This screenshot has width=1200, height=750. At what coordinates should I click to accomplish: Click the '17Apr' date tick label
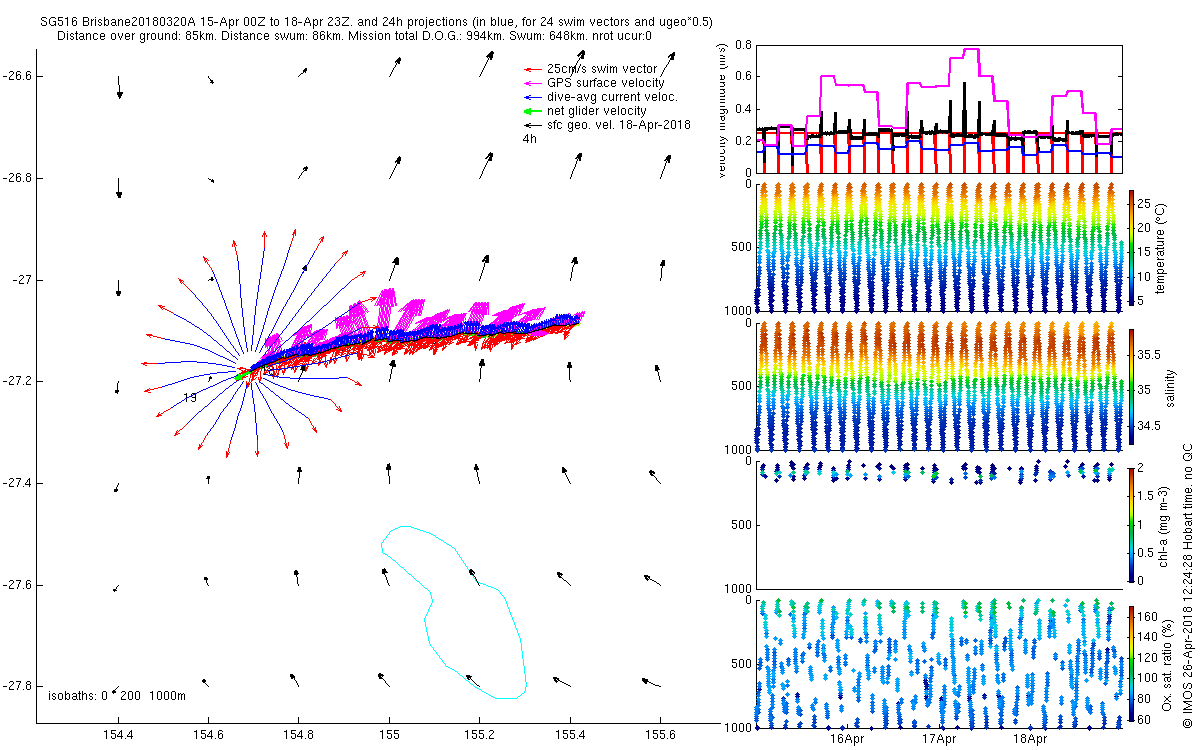click(939, 740)
